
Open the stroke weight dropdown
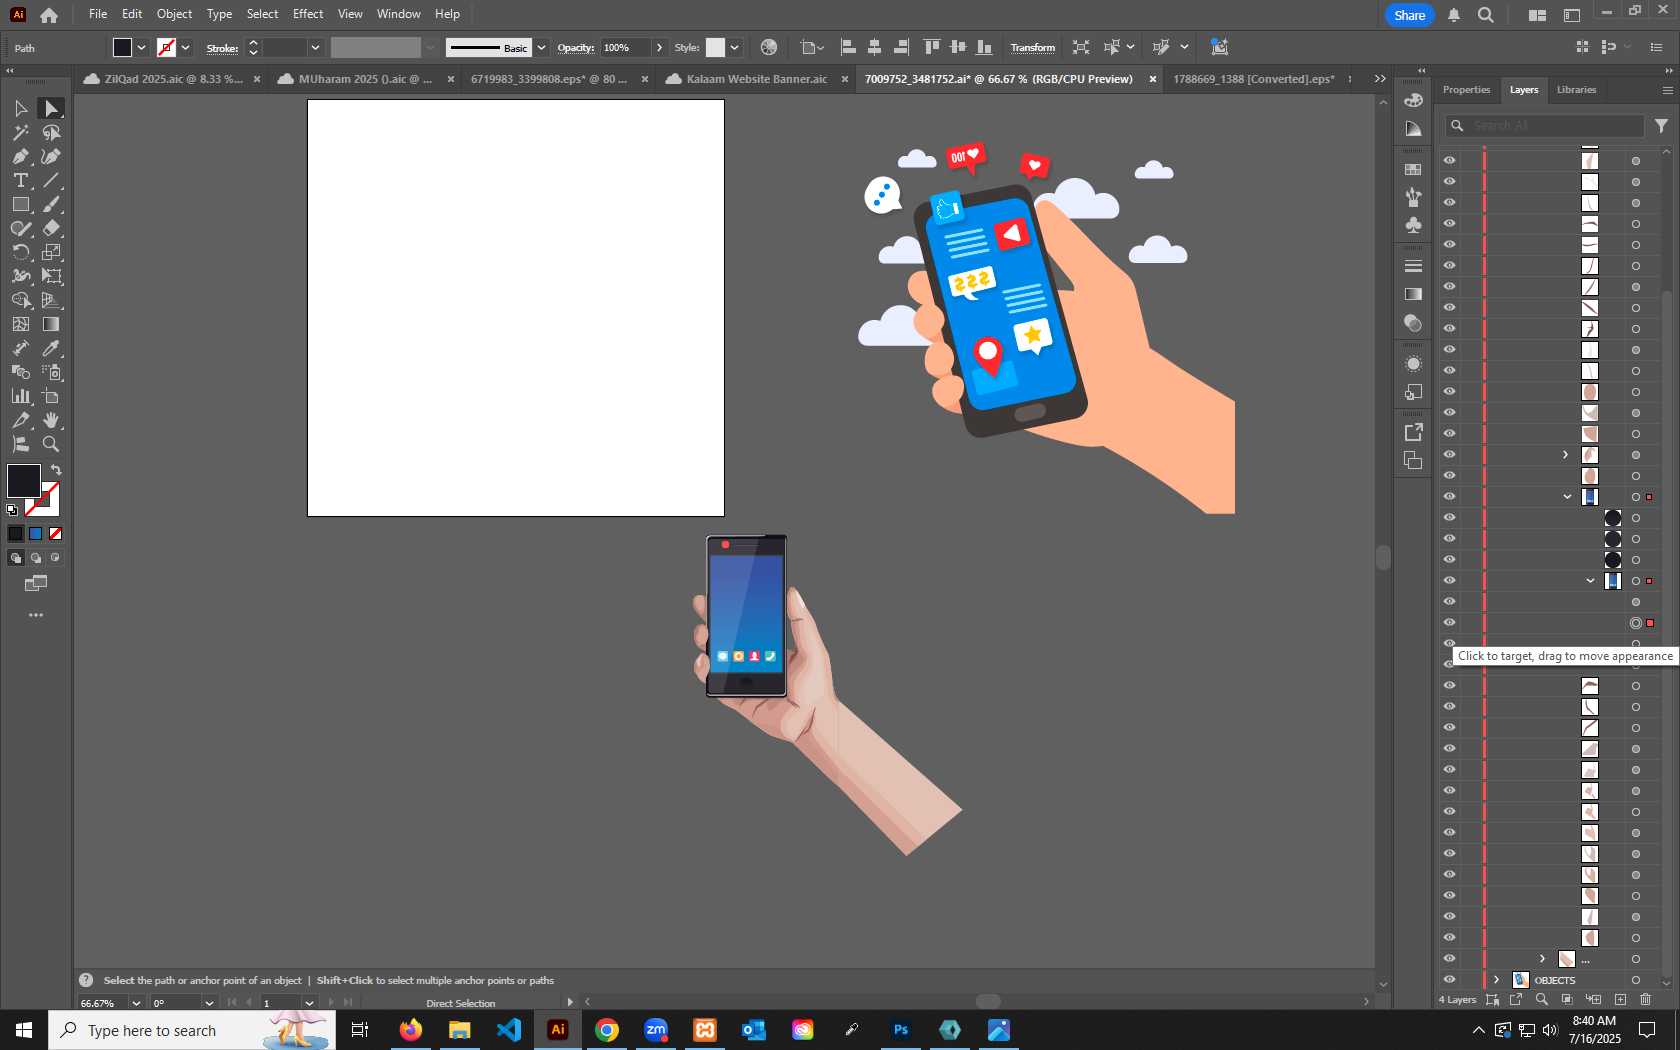tap(315, 47)
